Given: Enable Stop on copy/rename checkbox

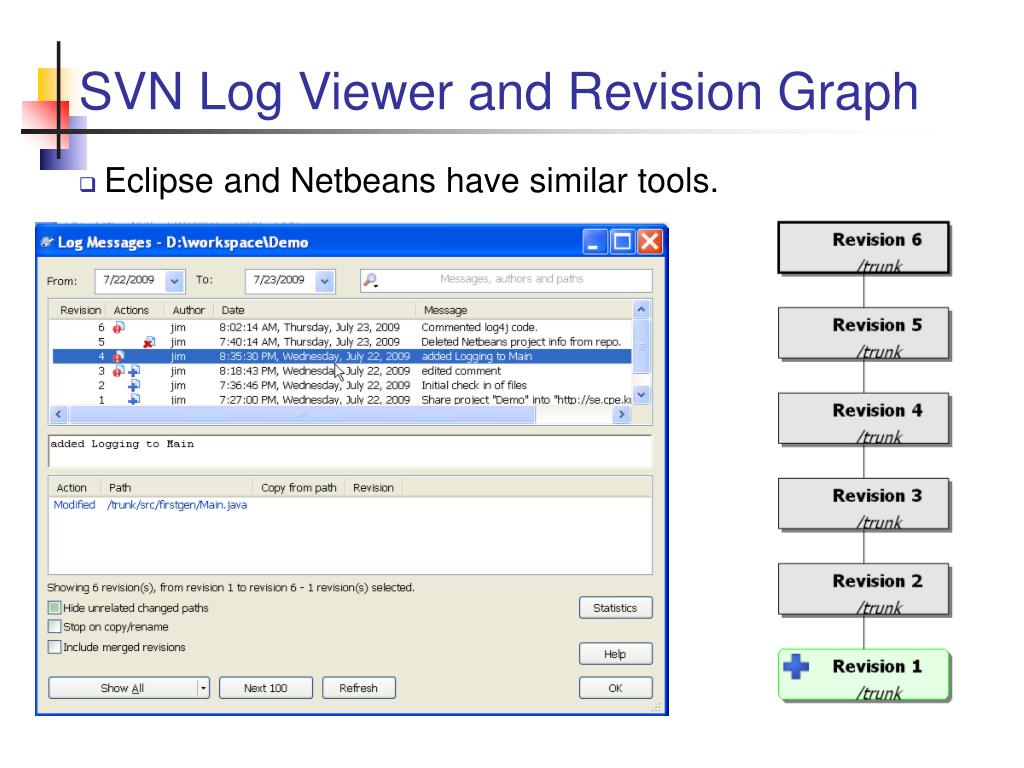Looking at the screenshot, I should pyautogui.click(x=55, y=627).
